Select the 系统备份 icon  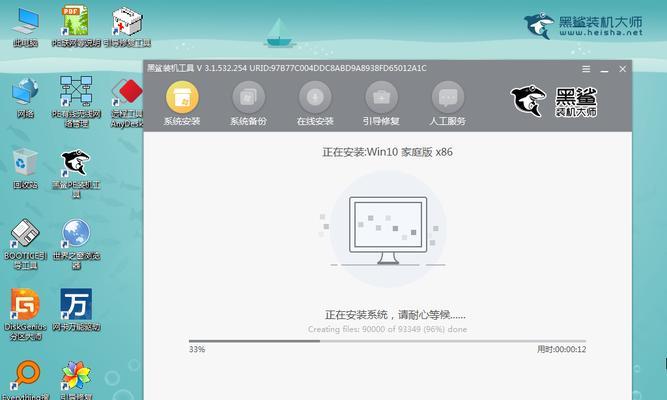(248, 97)
